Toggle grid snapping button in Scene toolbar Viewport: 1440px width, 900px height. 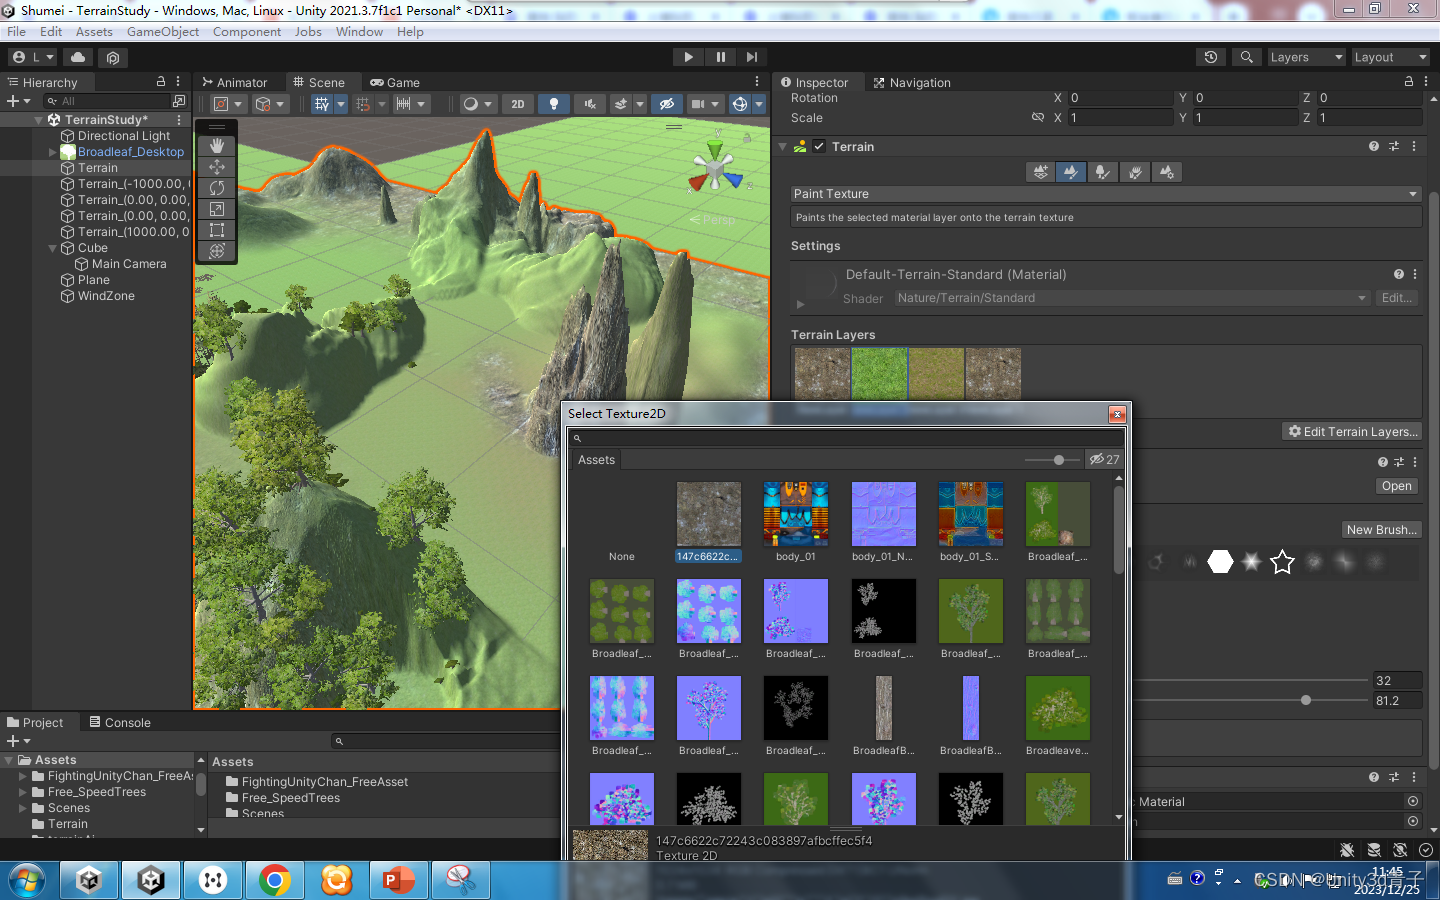coord(363,104)
